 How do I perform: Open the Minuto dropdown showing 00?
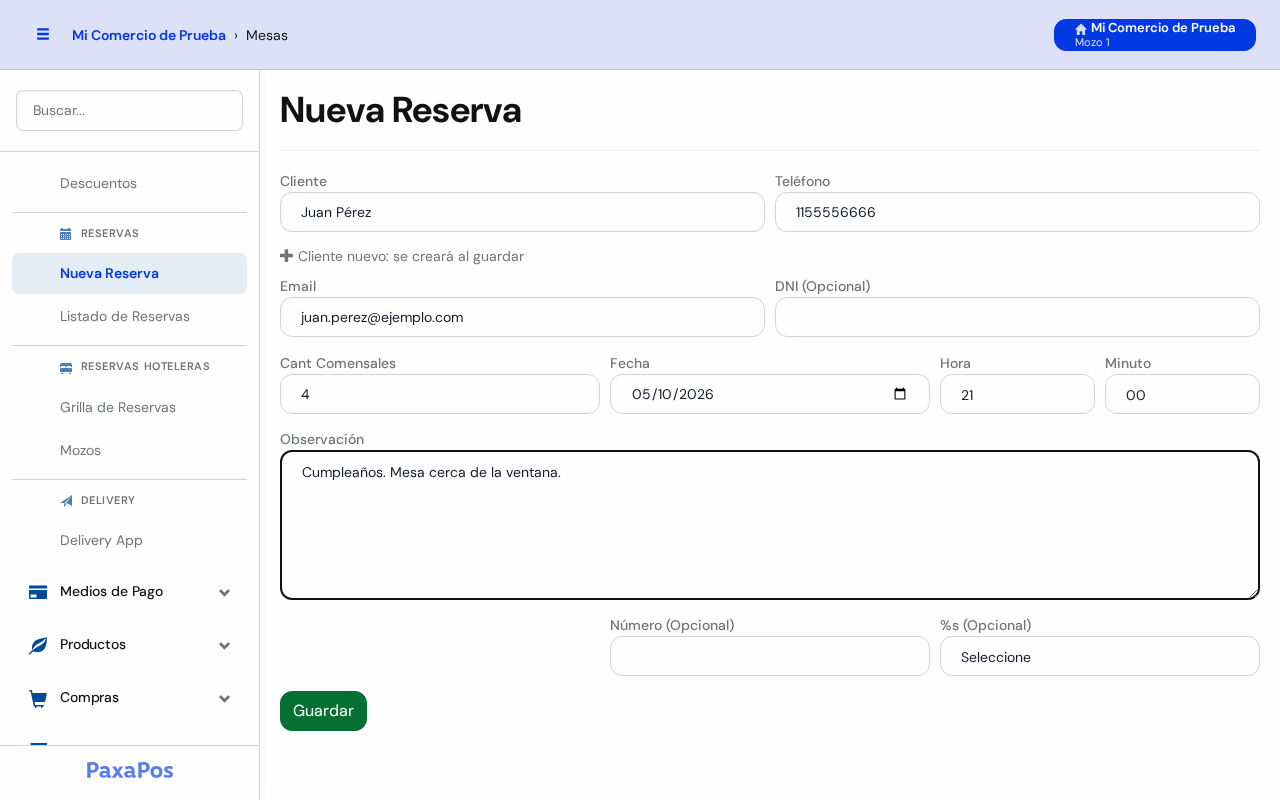[x=1182, y=394]
